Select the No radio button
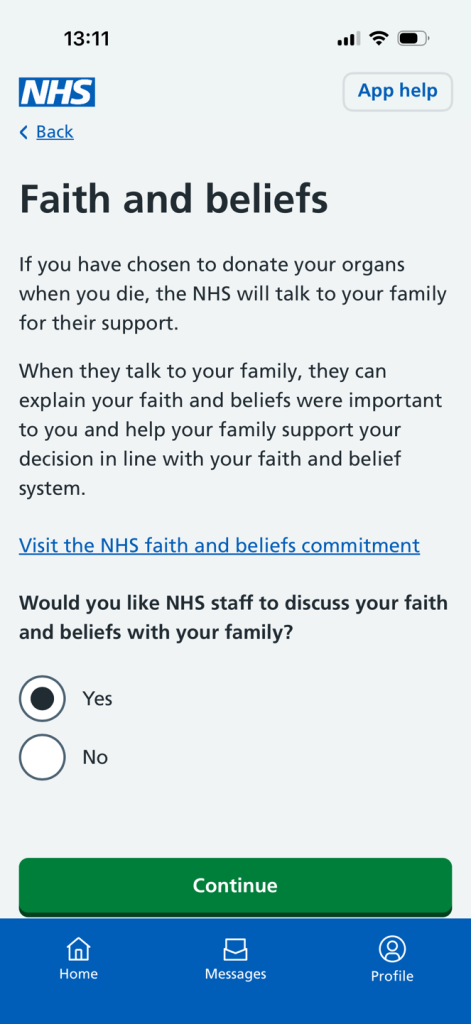 42,757
